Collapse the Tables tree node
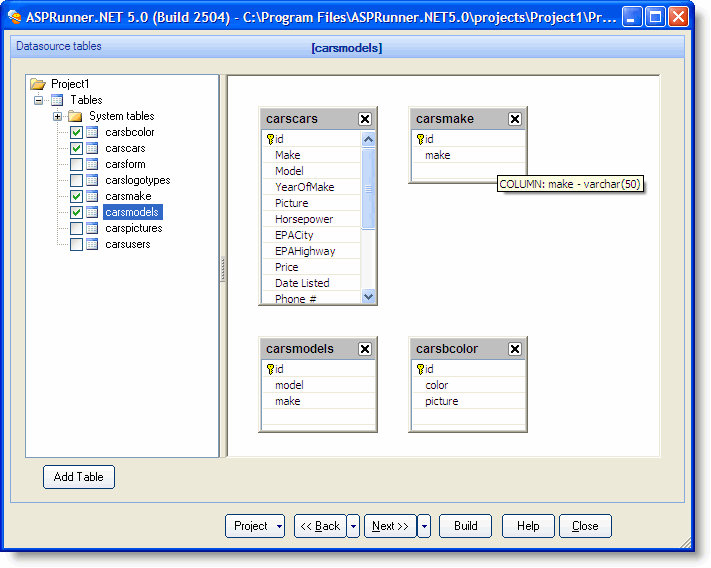 click(39, 100)
